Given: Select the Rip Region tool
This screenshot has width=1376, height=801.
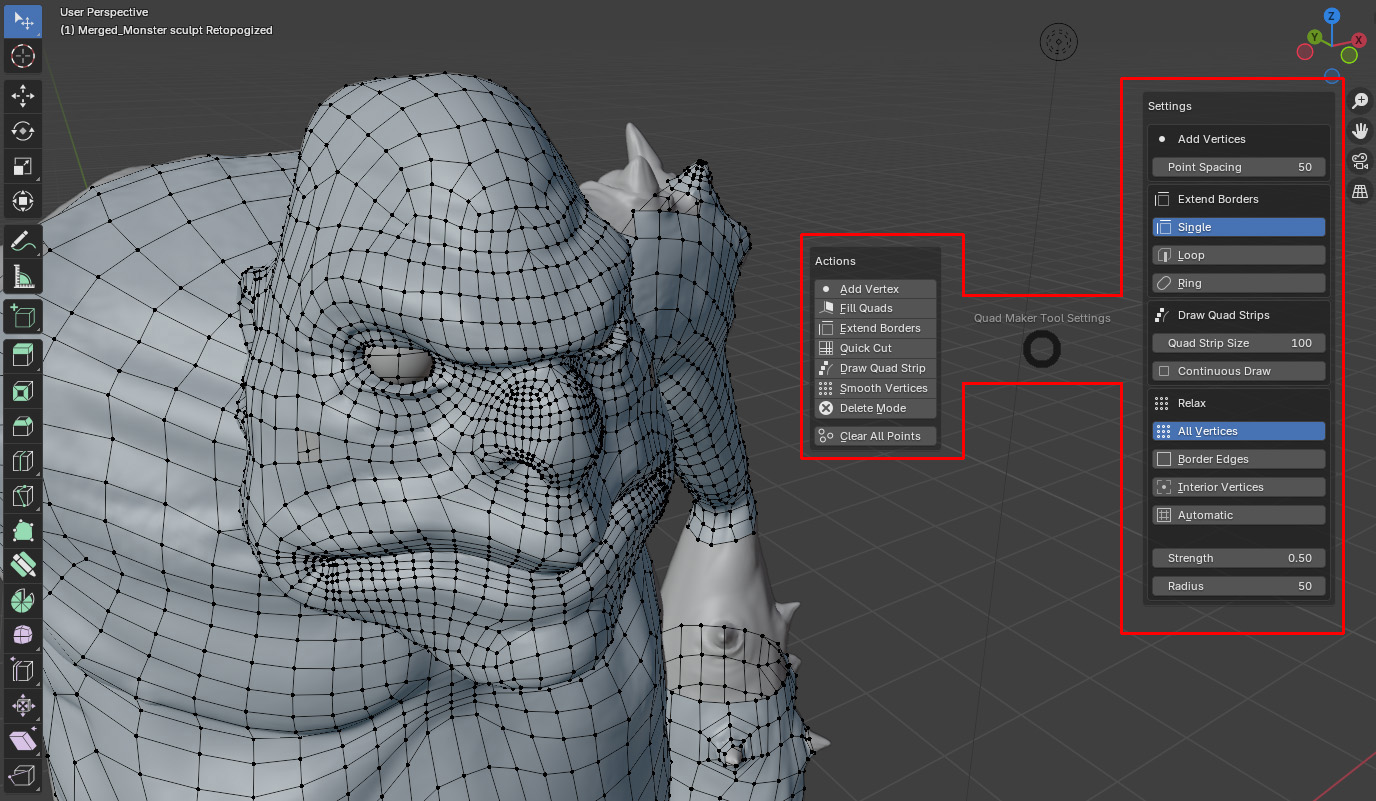Looking at the screenshot, I should [23, 776].
